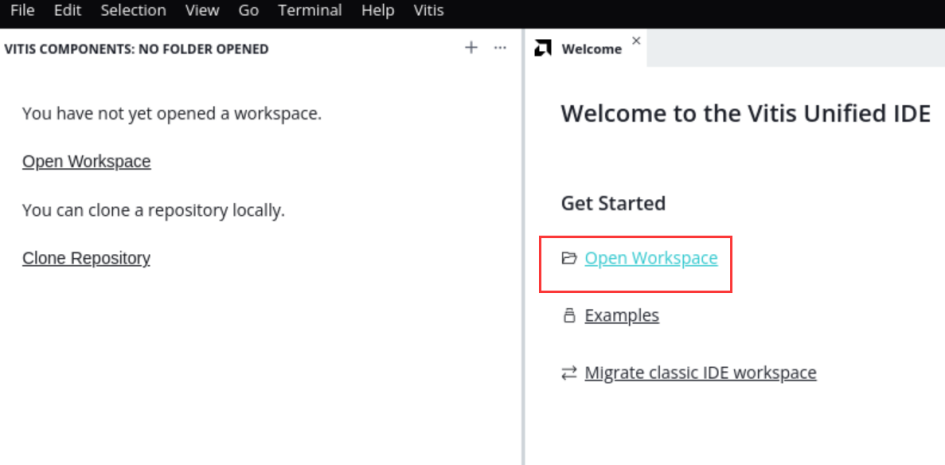
Task: Click the folder icon beside Open Workspace
Action: [x=569, y=258]
